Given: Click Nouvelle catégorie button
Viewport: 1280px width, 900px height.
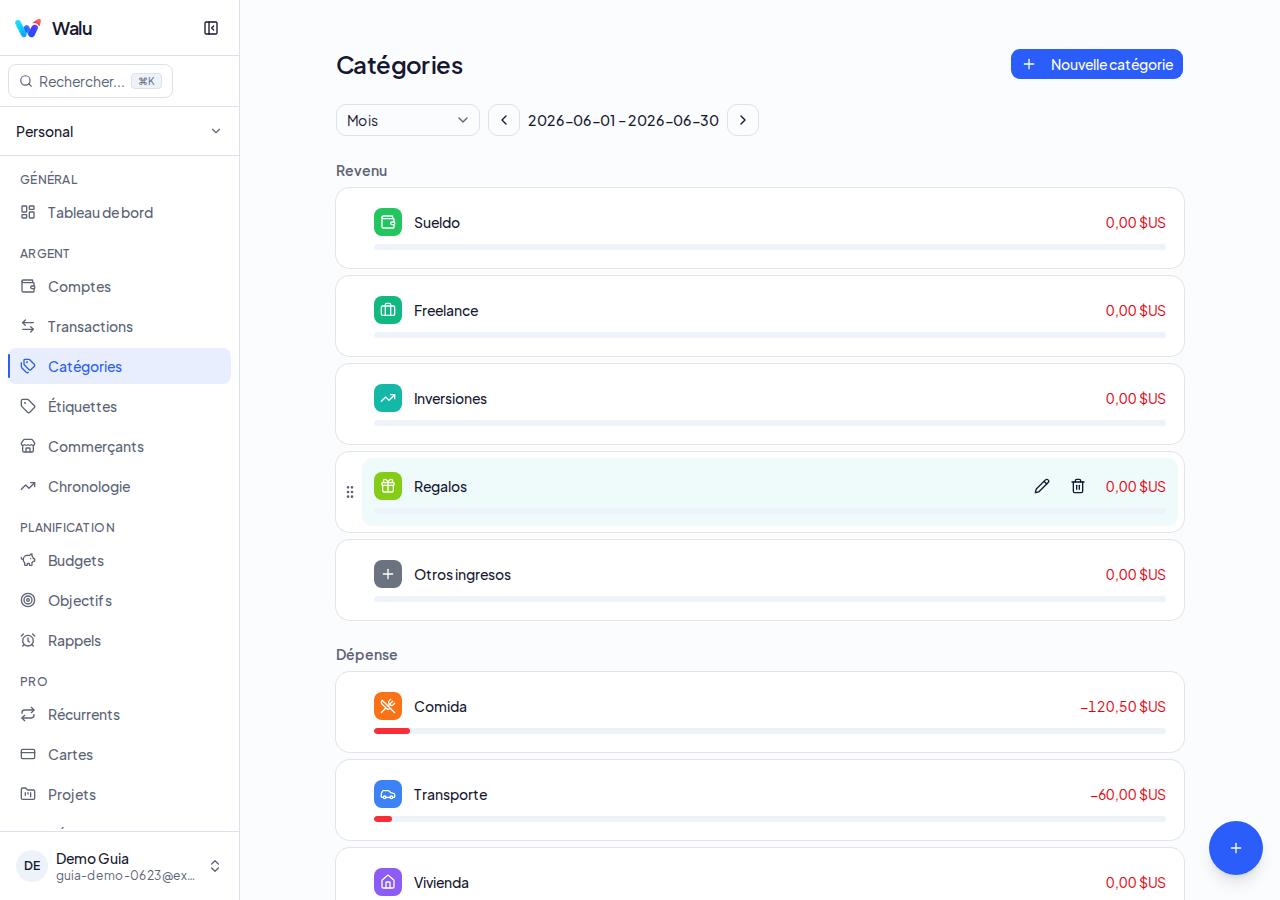Looking at the screenshot, I should 1097,64.
